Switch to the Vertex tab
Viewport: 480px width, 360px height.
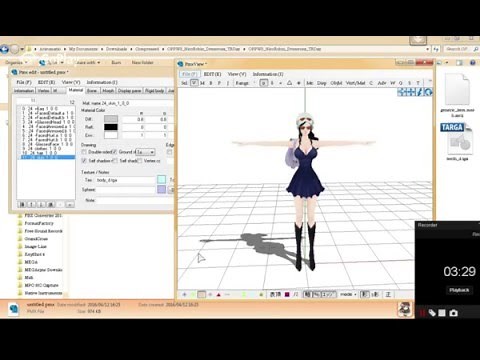[43, 91]
